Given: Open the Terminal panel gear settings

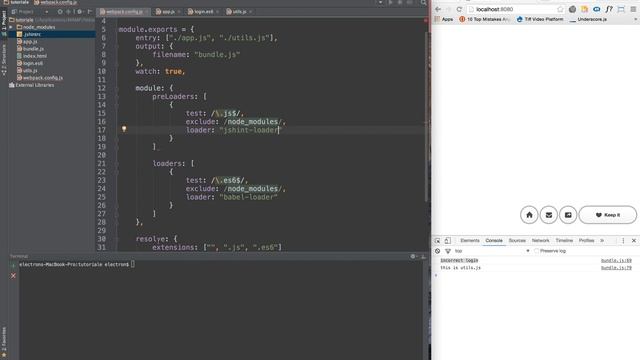Looking at the screenshot, I should (413, 256).
